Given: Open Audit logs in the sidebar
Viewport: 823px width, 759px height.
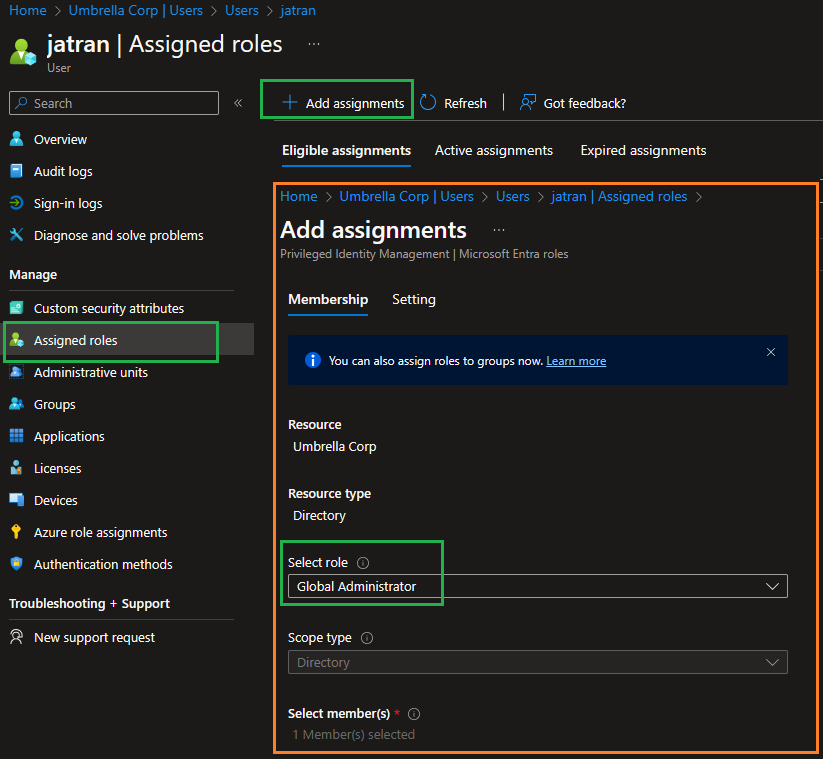Looking at the screenshot, I should (63, 172).
